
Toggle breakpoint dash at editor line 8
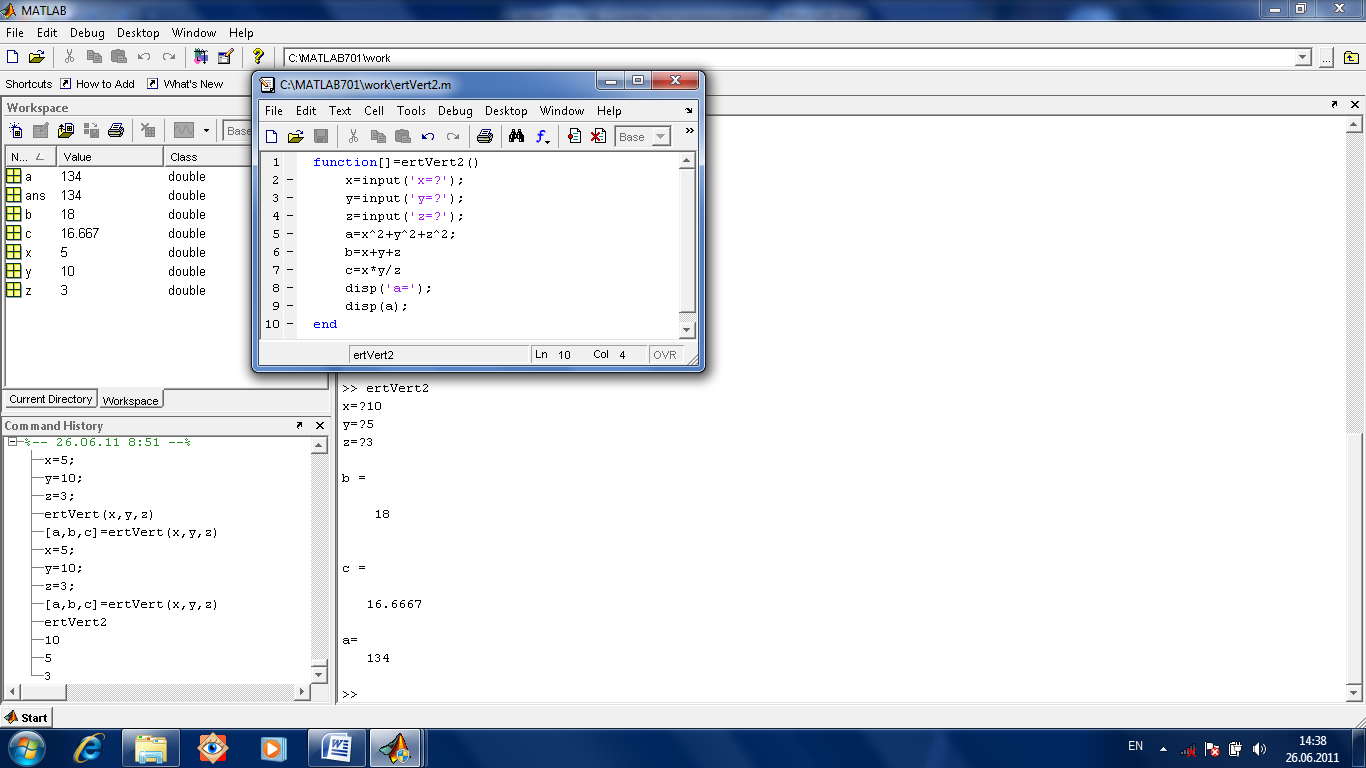pos(290,288)
